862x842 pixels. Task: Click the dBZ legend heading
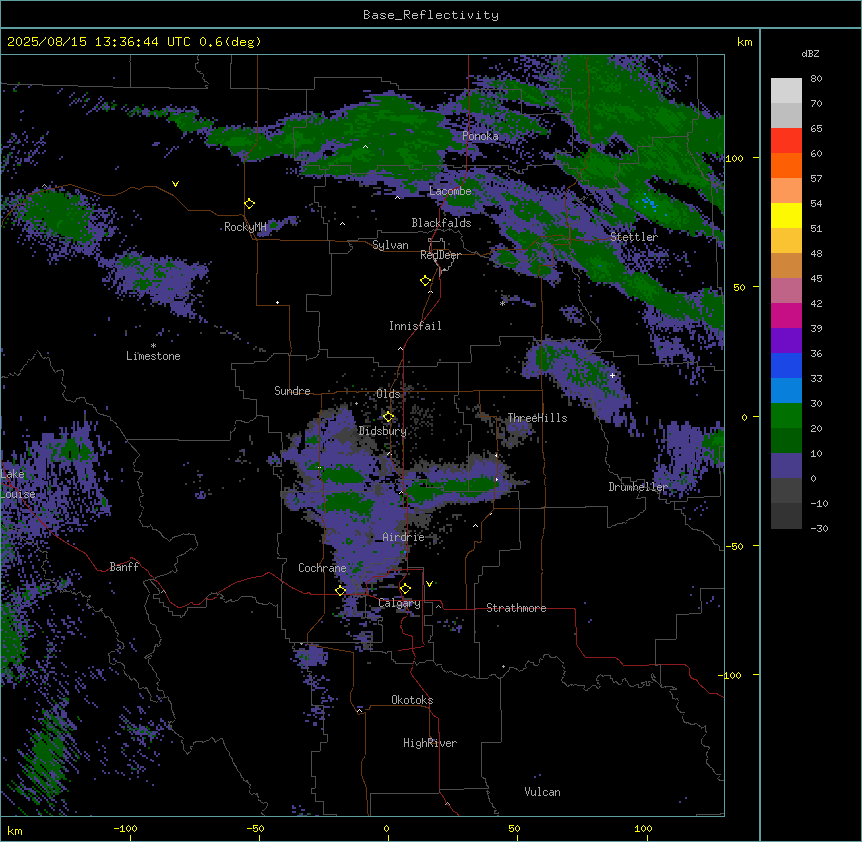coord(810,54)
